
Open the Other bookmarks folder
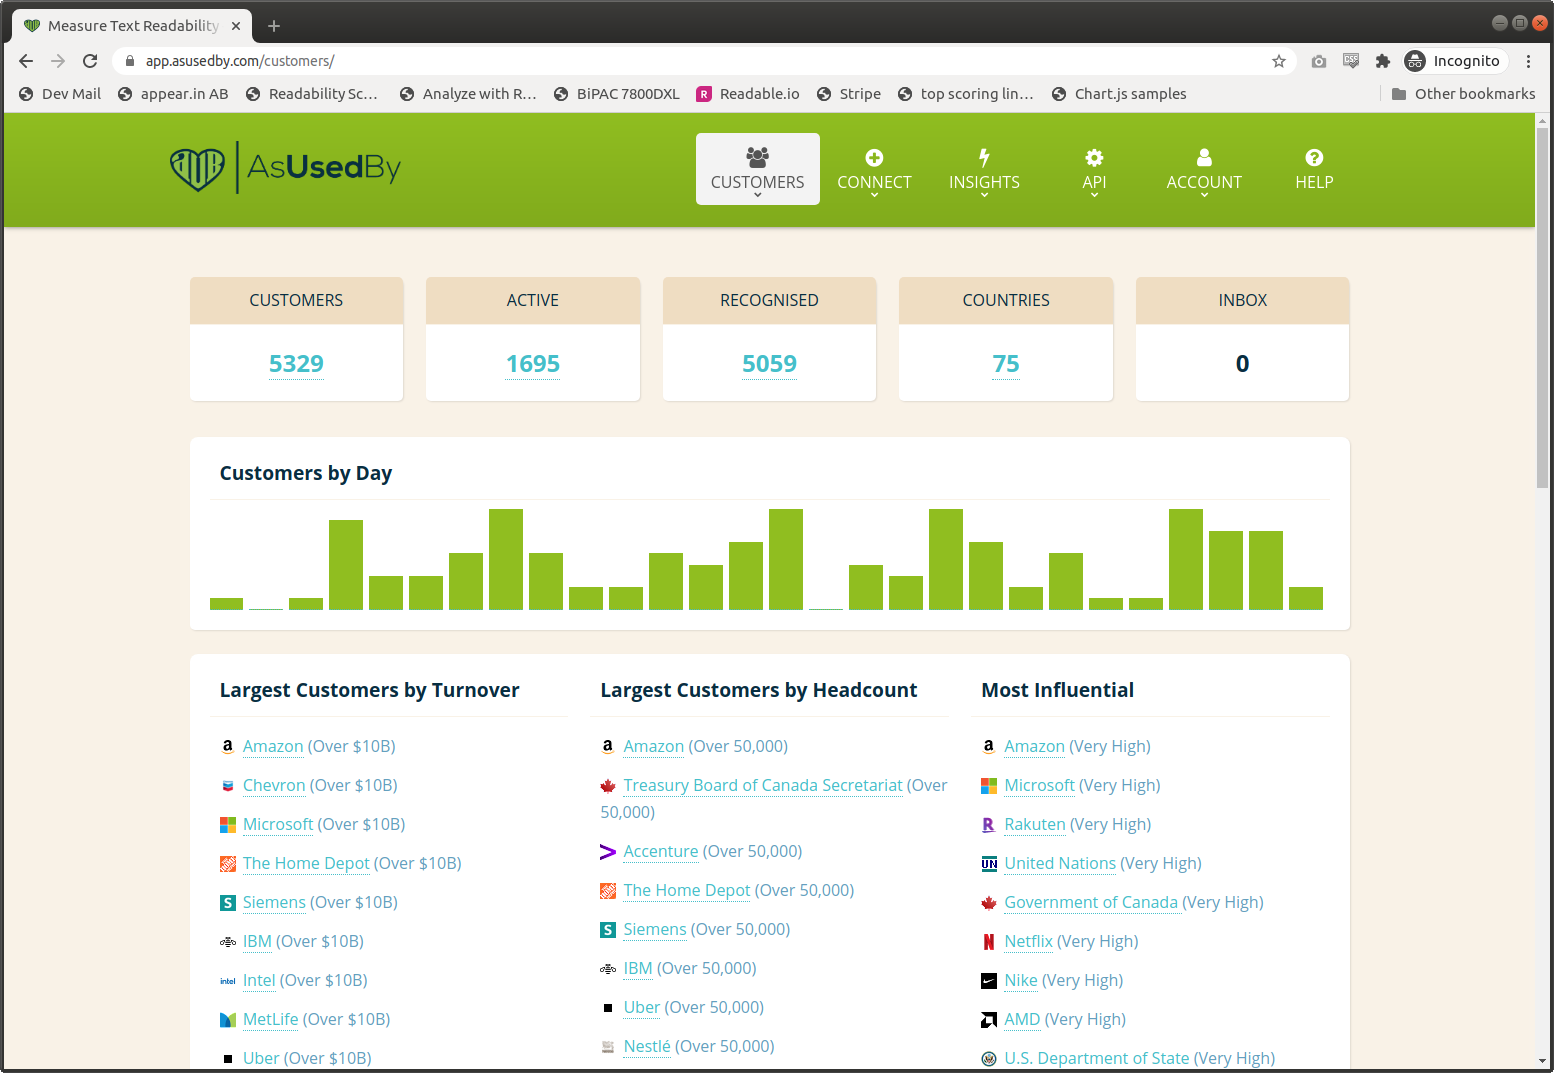click(x=1463, y=94)
